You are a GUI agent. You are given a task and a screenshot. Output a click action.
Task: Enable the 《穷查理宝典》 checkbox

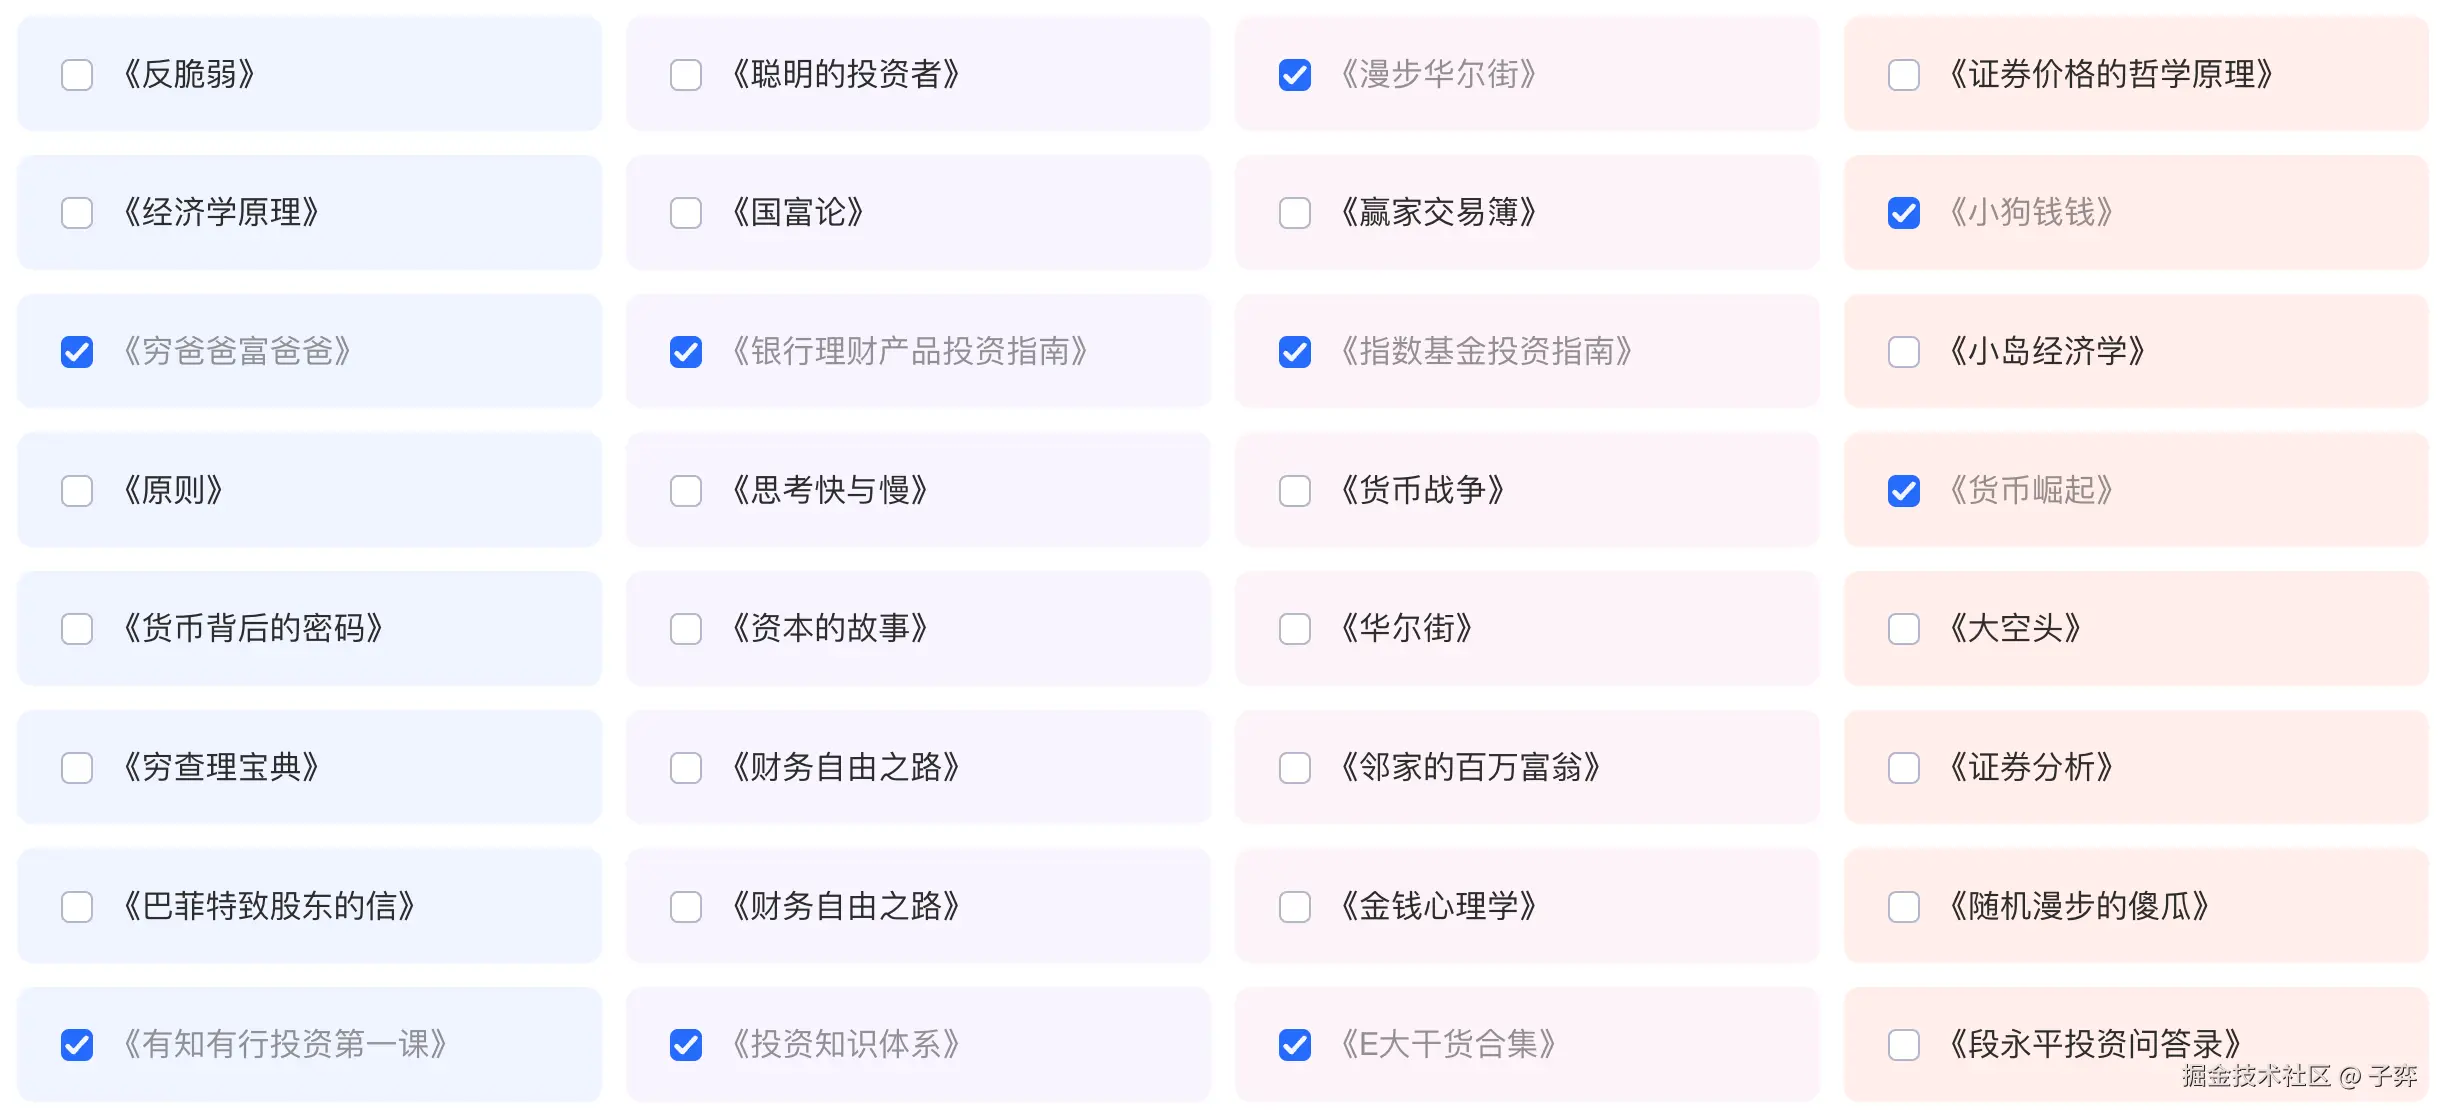coord(77,768)
